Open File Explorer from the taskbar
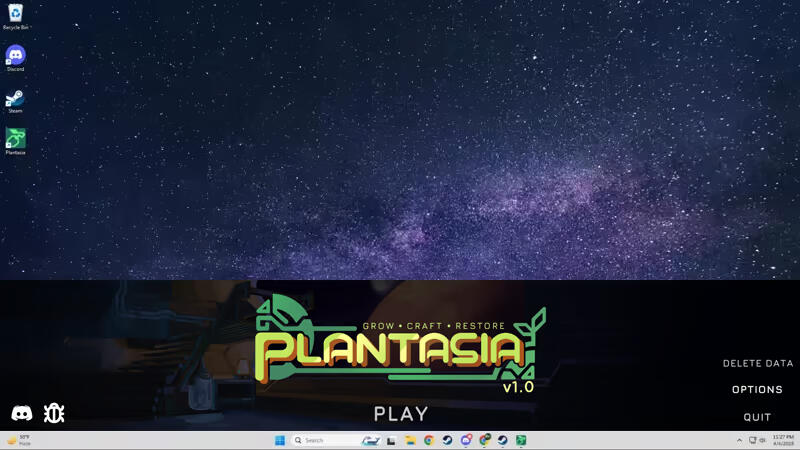 410,440
